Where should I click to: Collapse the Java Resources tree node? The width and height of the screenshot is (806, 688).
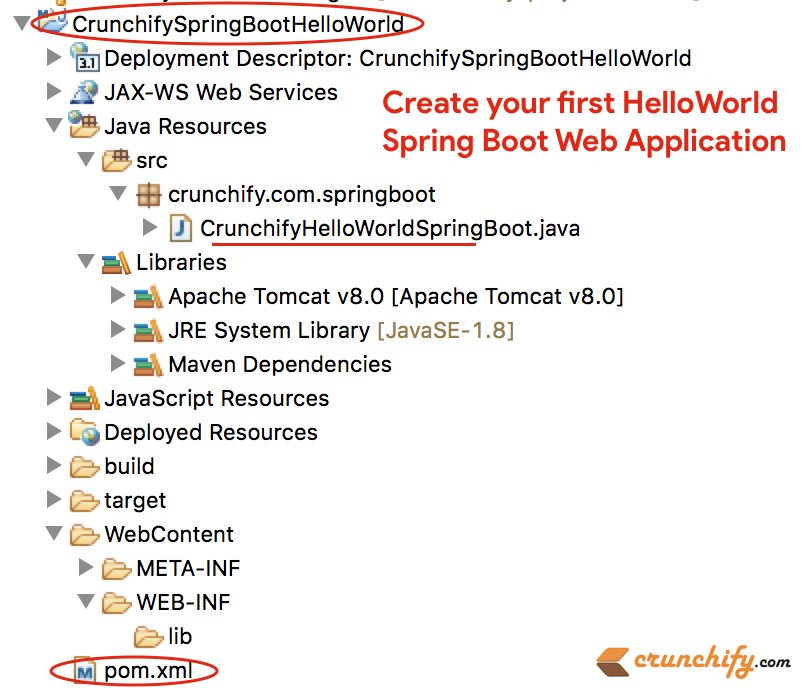(x=53, y=127)
